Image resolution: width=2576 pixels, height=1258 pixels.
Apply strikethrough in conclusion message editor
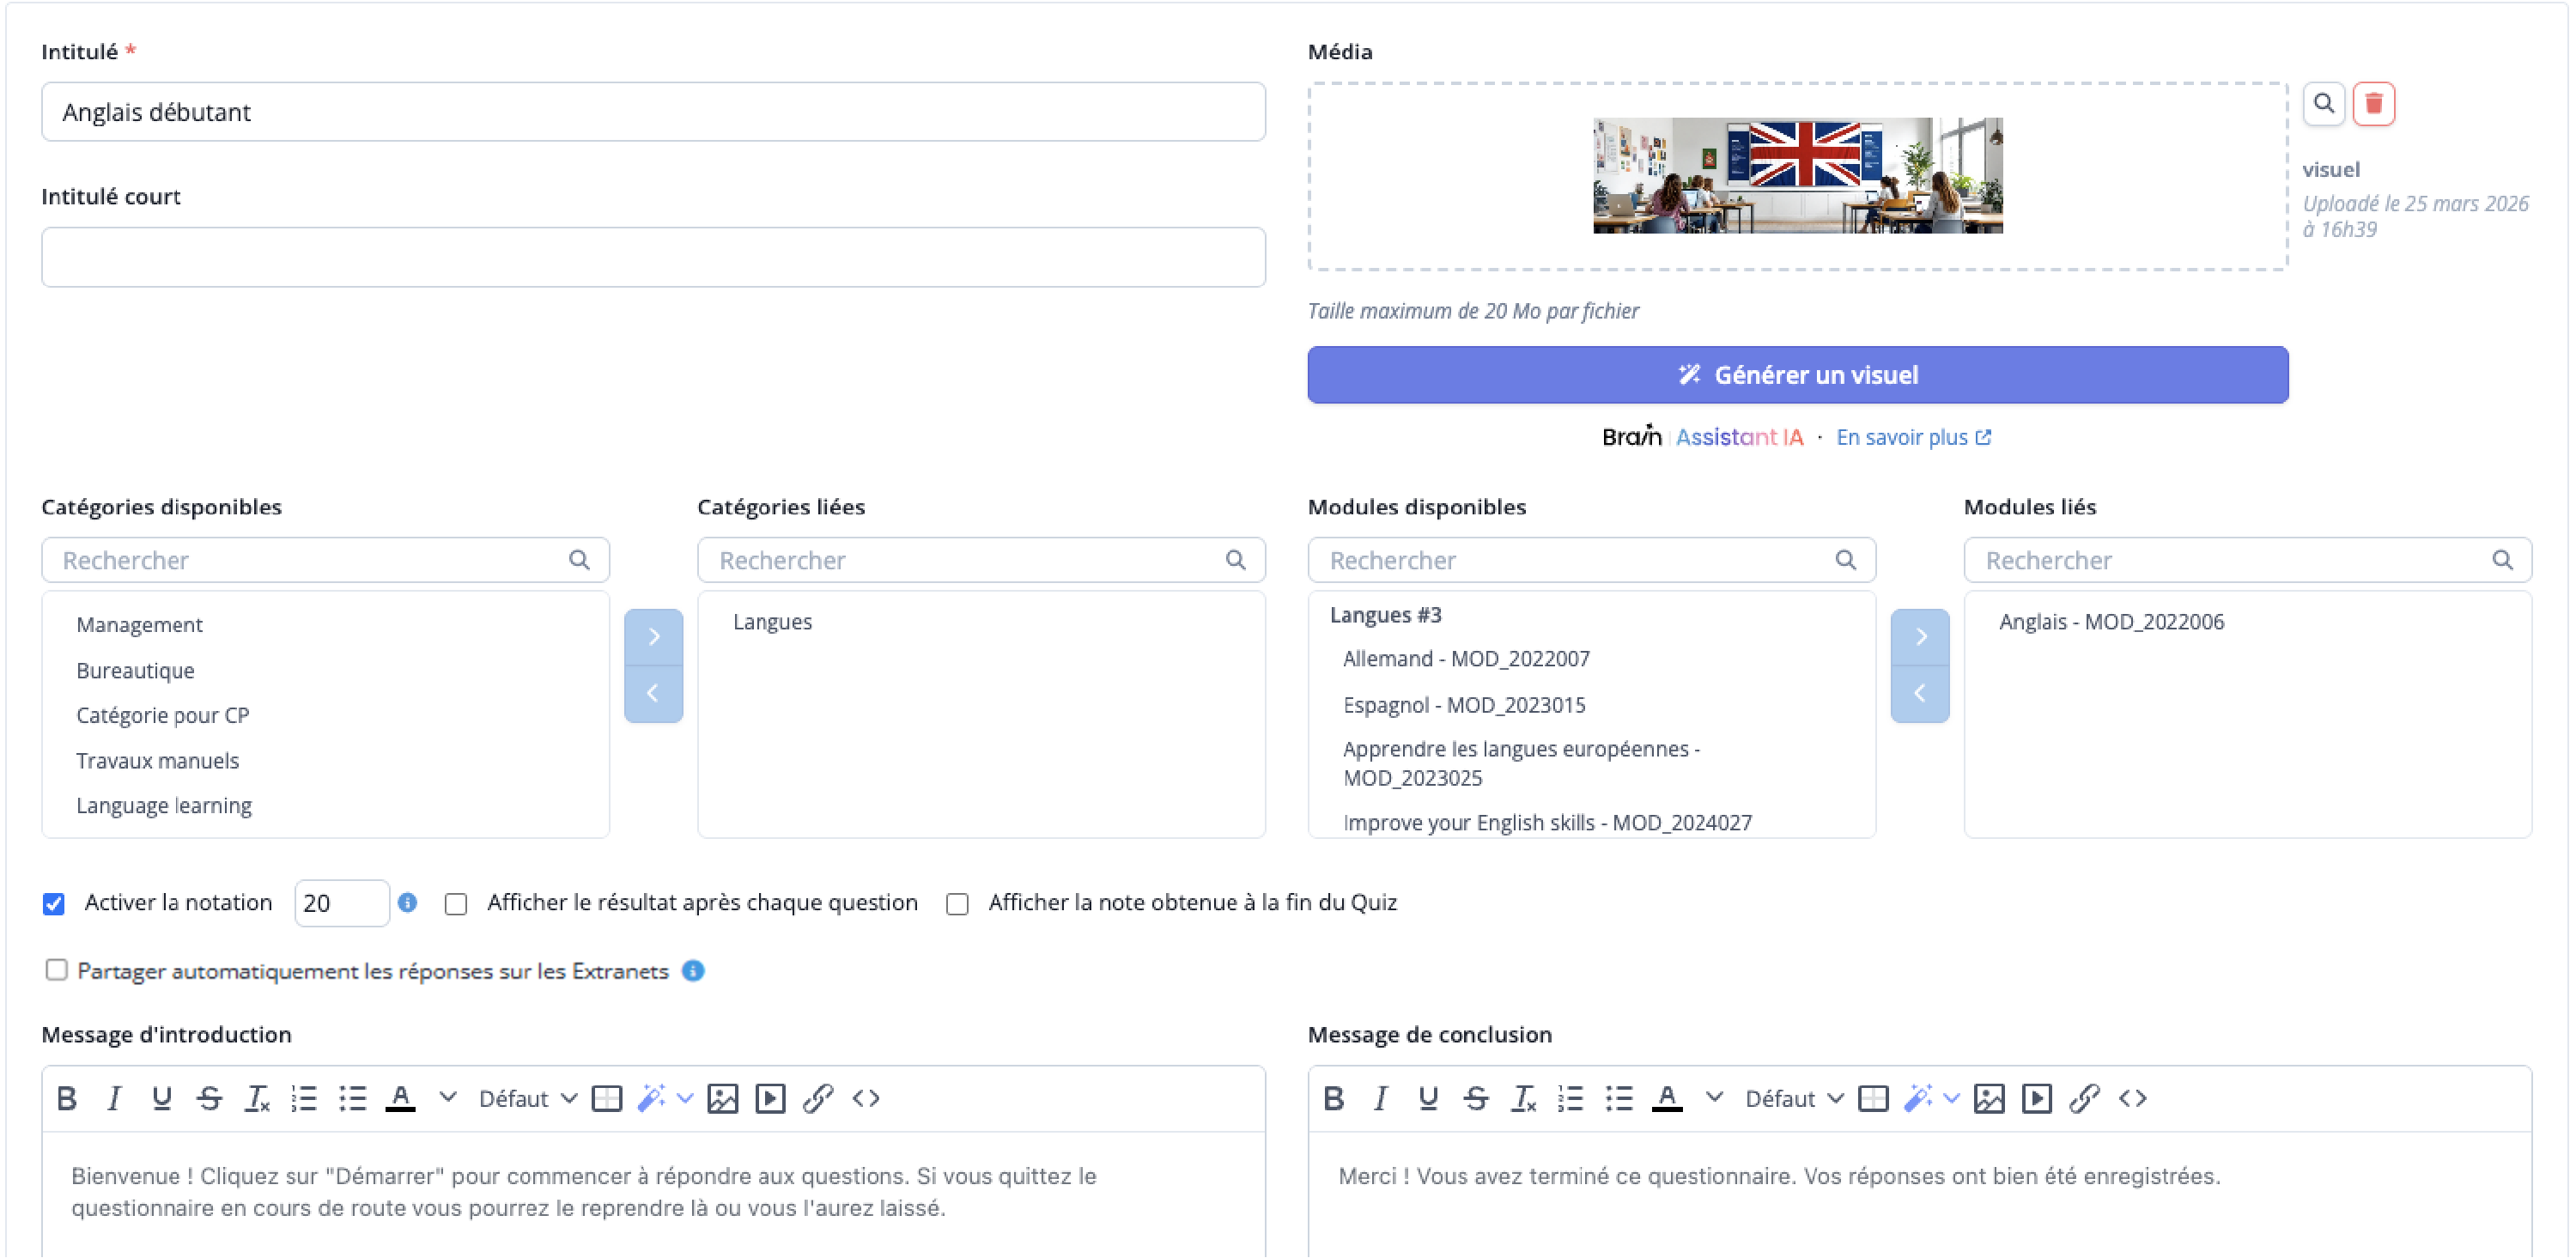click(1476, 1098)
